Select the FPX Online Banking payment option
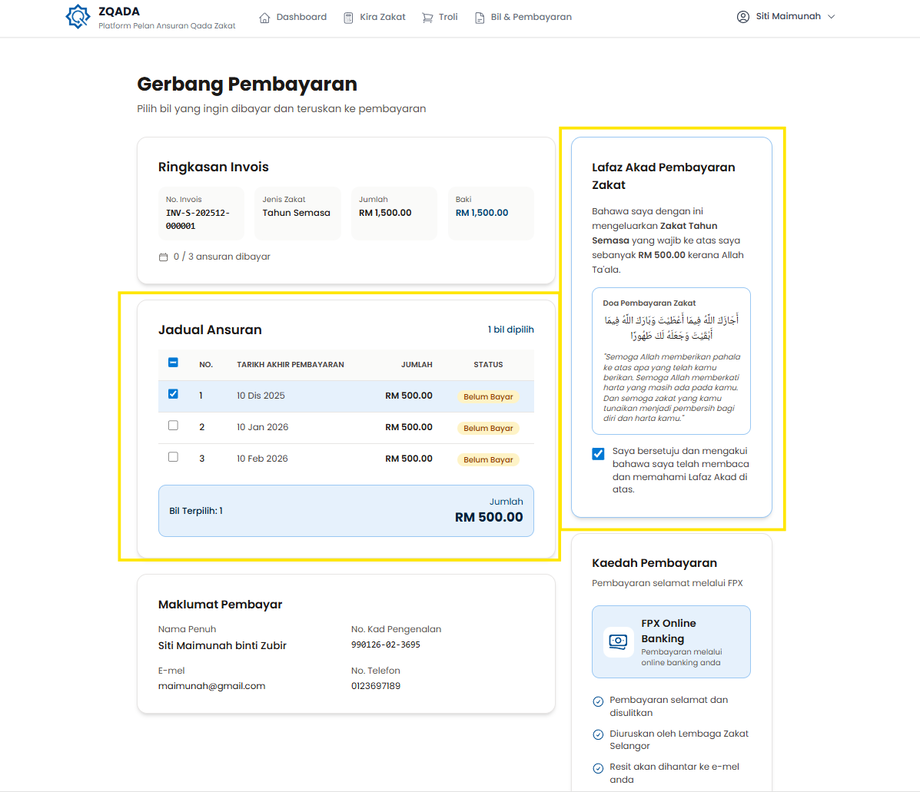The image size is (920, 792). pos(671,642)
